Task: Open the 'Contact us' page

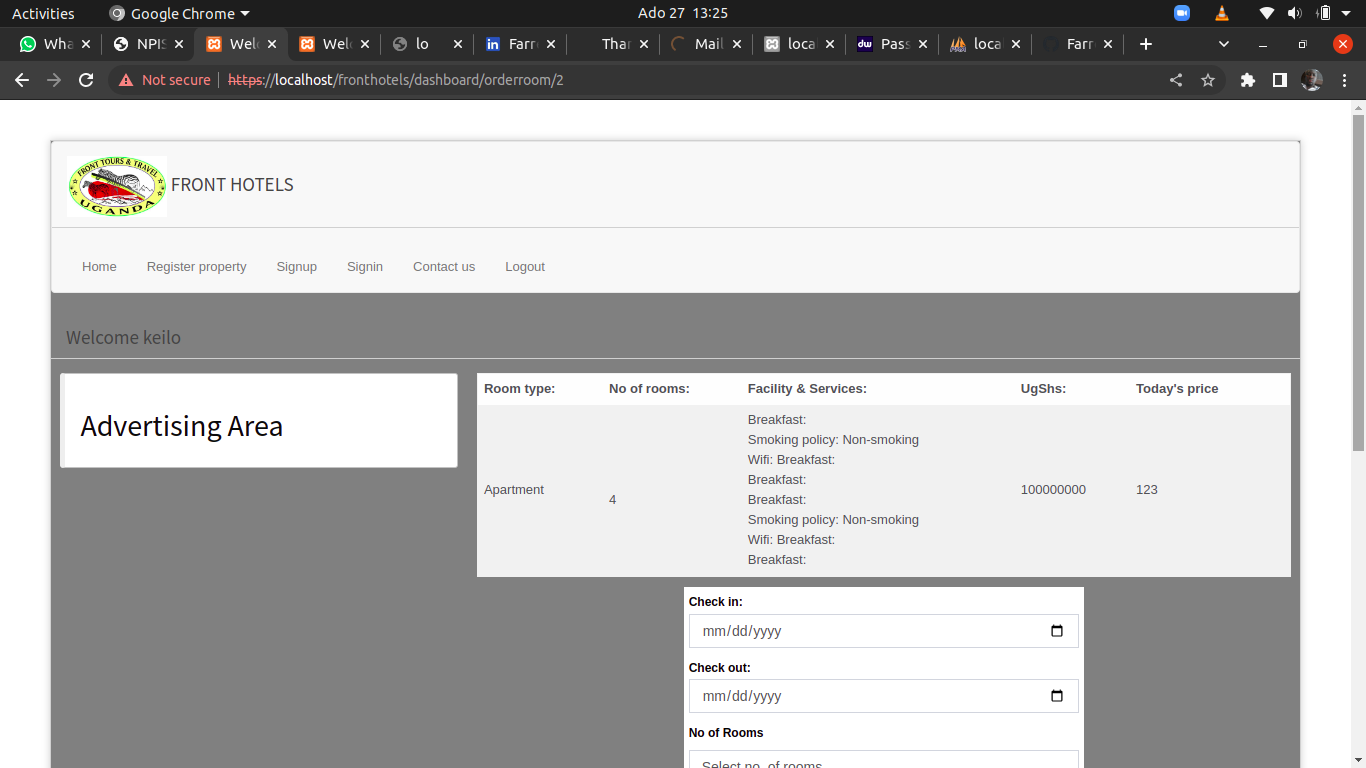Action: coord(444,266)
